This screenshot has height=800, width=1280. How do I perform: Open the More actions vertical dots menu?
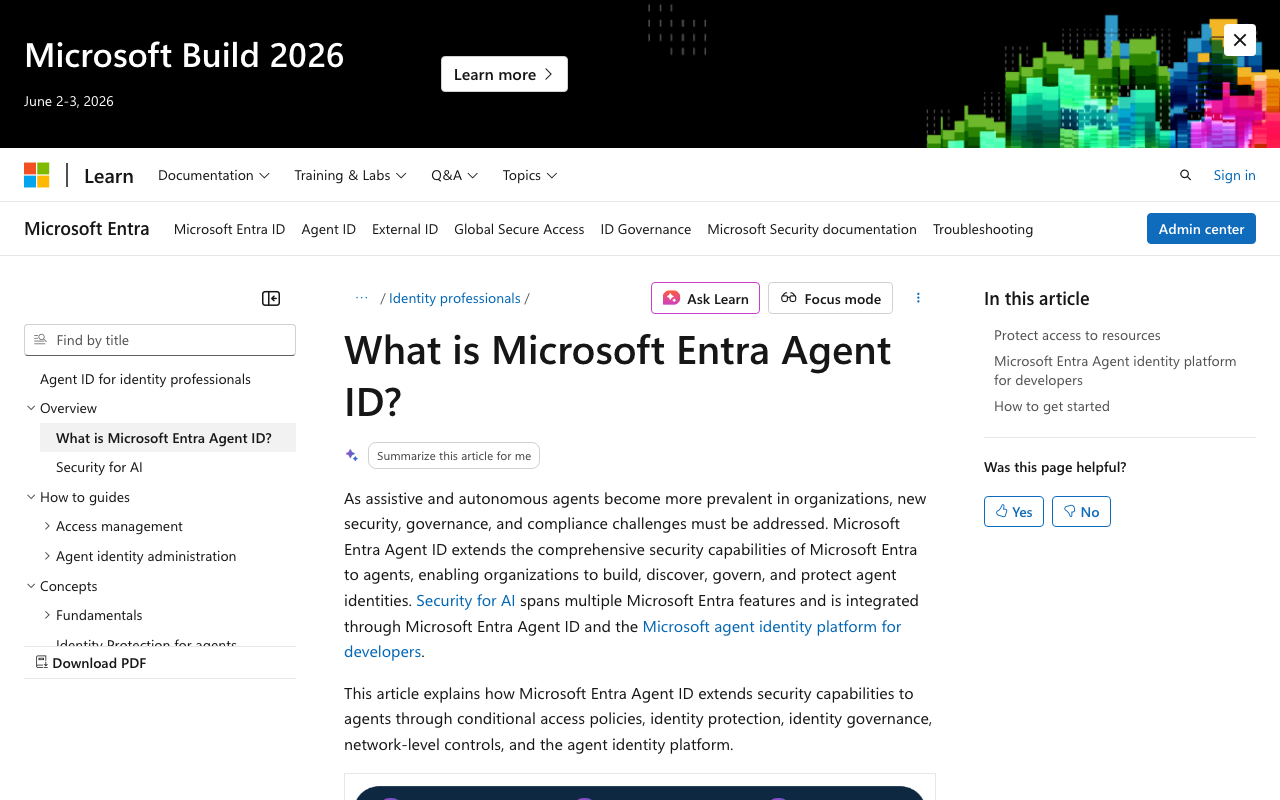[918, 298]
